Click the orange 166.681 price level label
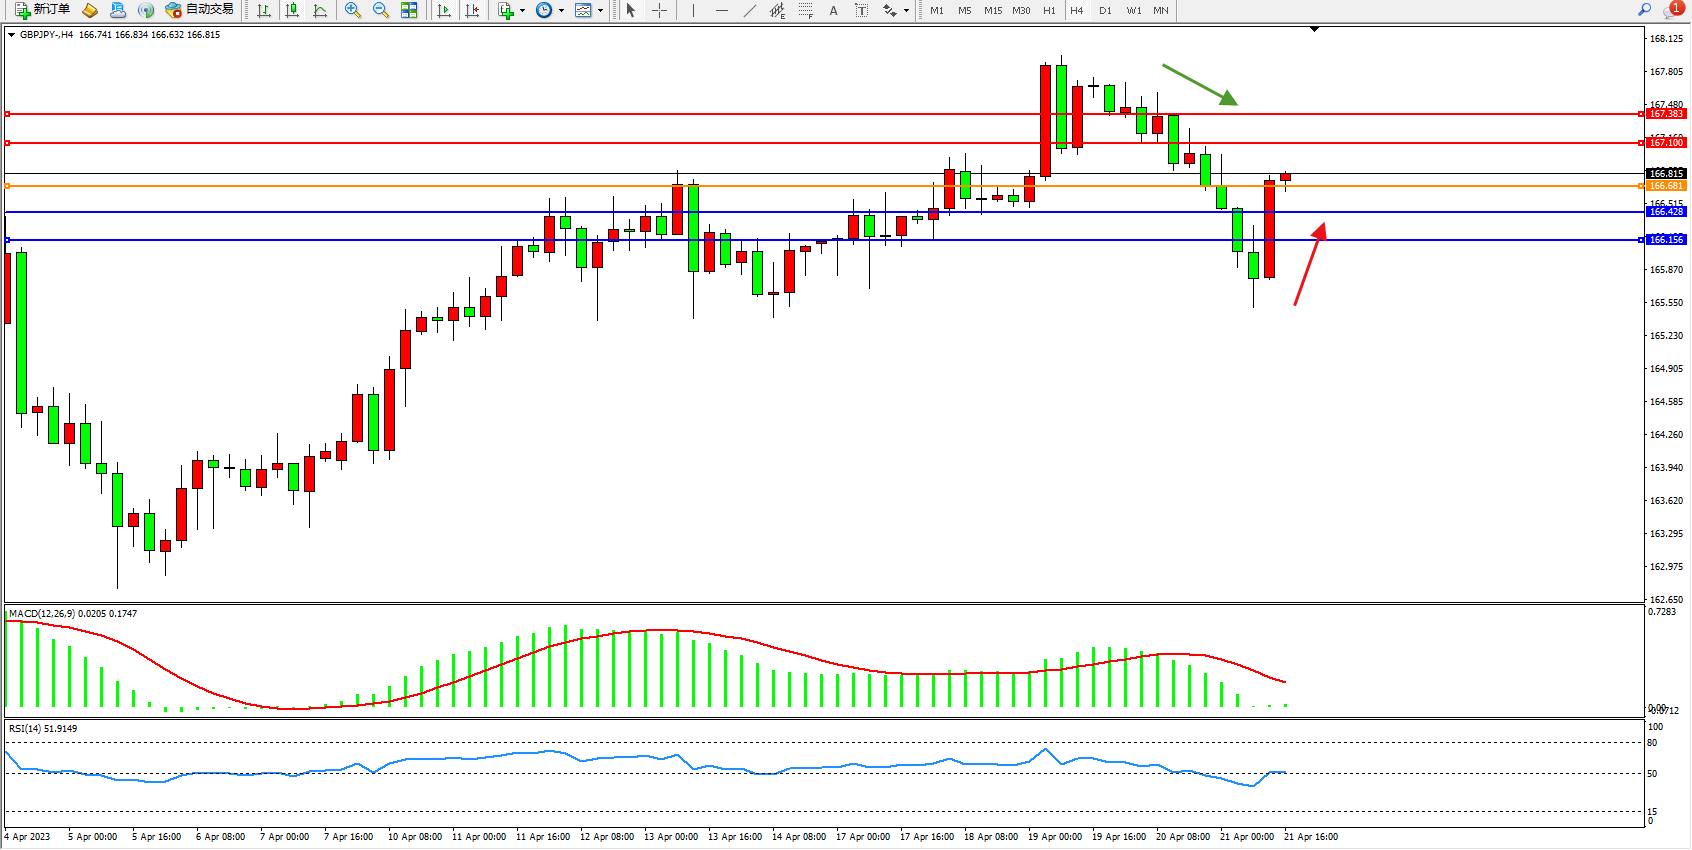This screenshot has width=1692, height=850. tap(1666, 186)
